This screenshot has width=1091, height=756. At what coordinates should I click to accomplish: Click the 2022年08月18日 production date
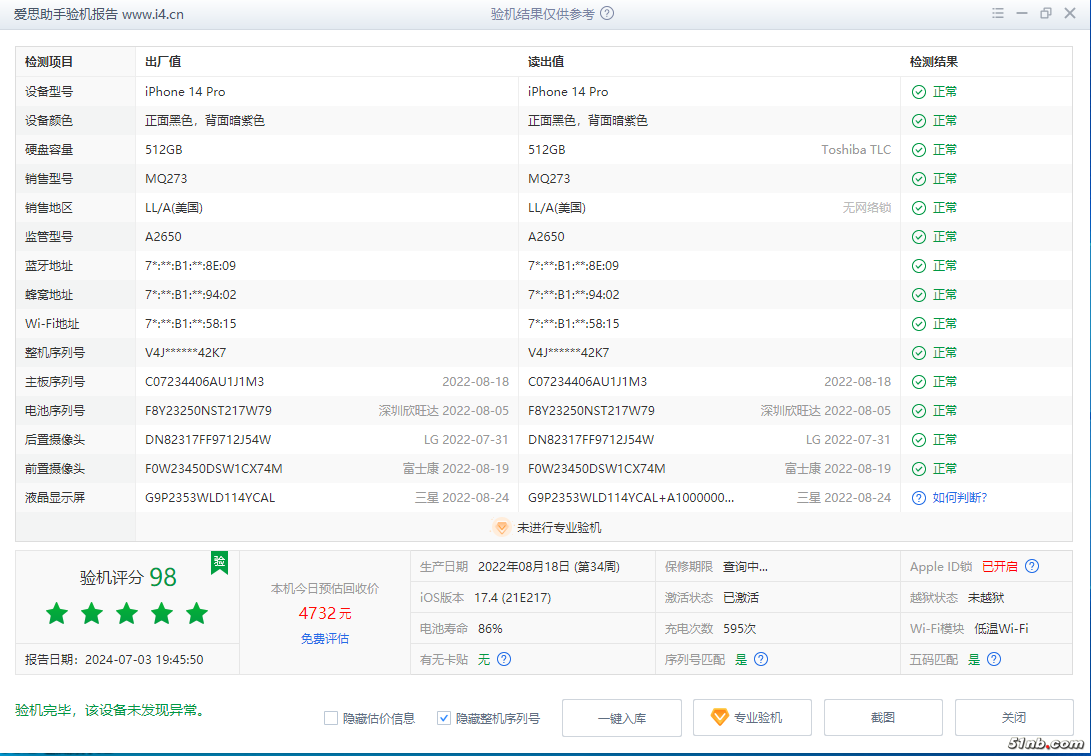coord(548,567)
